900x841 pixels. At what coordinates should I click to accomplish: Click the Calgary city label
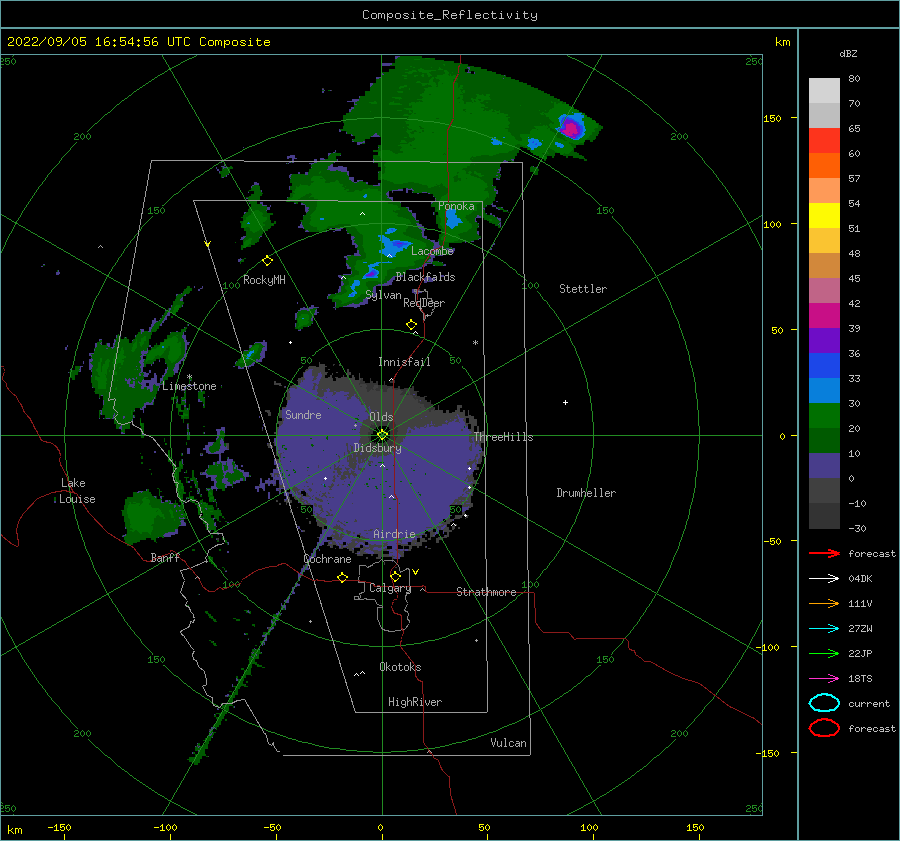tap(390, 588)
